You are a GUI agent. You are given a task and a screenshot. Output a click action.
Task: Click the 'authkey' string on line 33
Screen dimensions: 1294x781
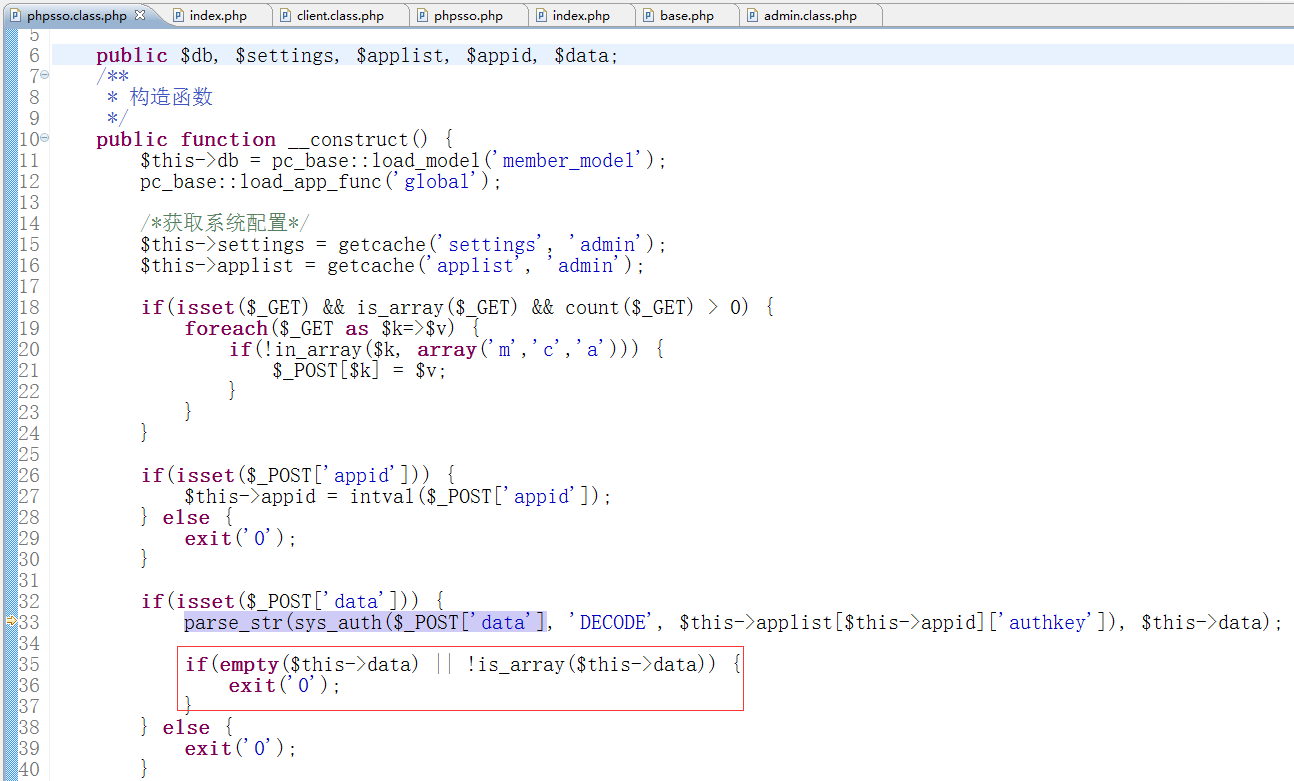click(x=1048, y=622)
